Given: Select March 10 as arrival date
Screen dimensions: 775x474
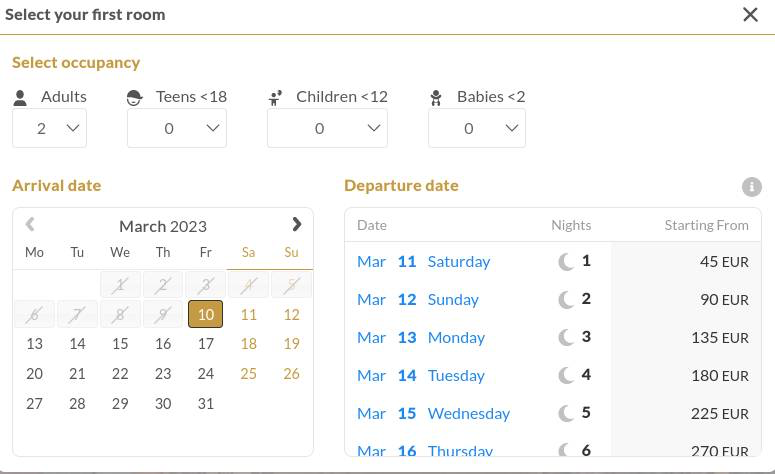Looking at the screenshot, I should click(205, 314).
